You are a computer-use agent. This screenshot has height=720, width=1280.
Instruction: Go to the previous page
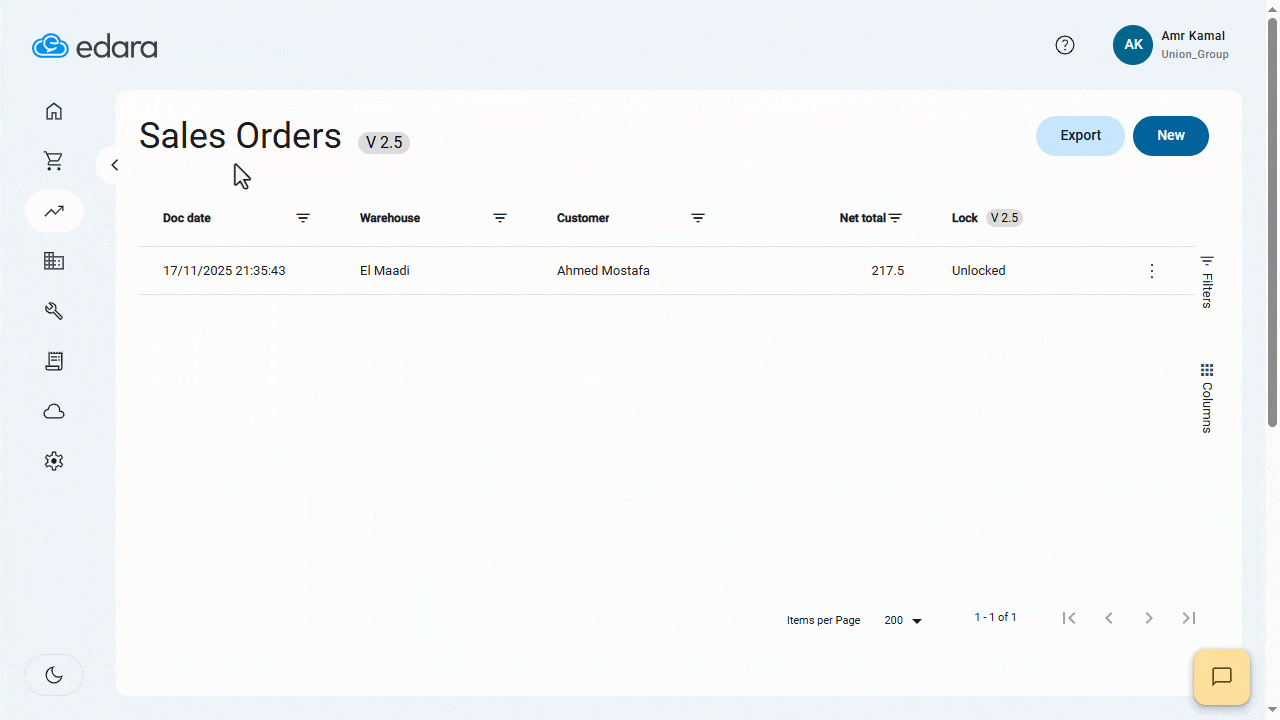[x=1109, y=618]
